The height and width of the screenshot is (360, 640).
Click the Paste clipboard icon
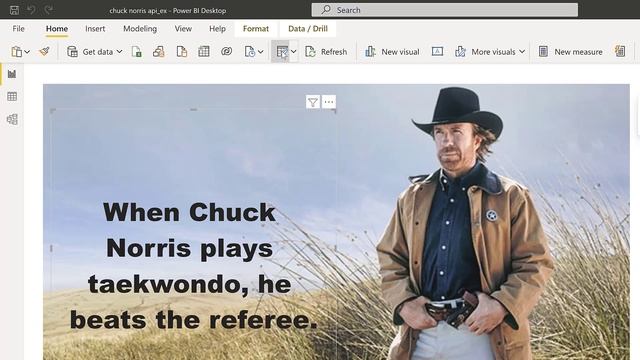point(17,52)
